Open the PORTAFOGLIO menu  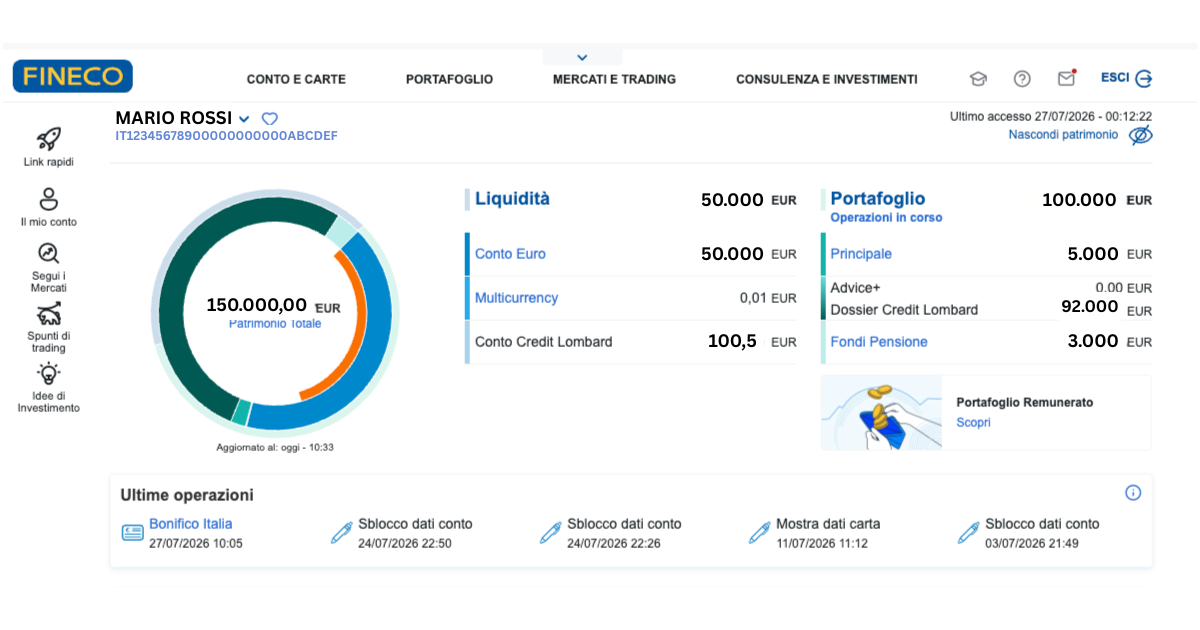point(449,79)
